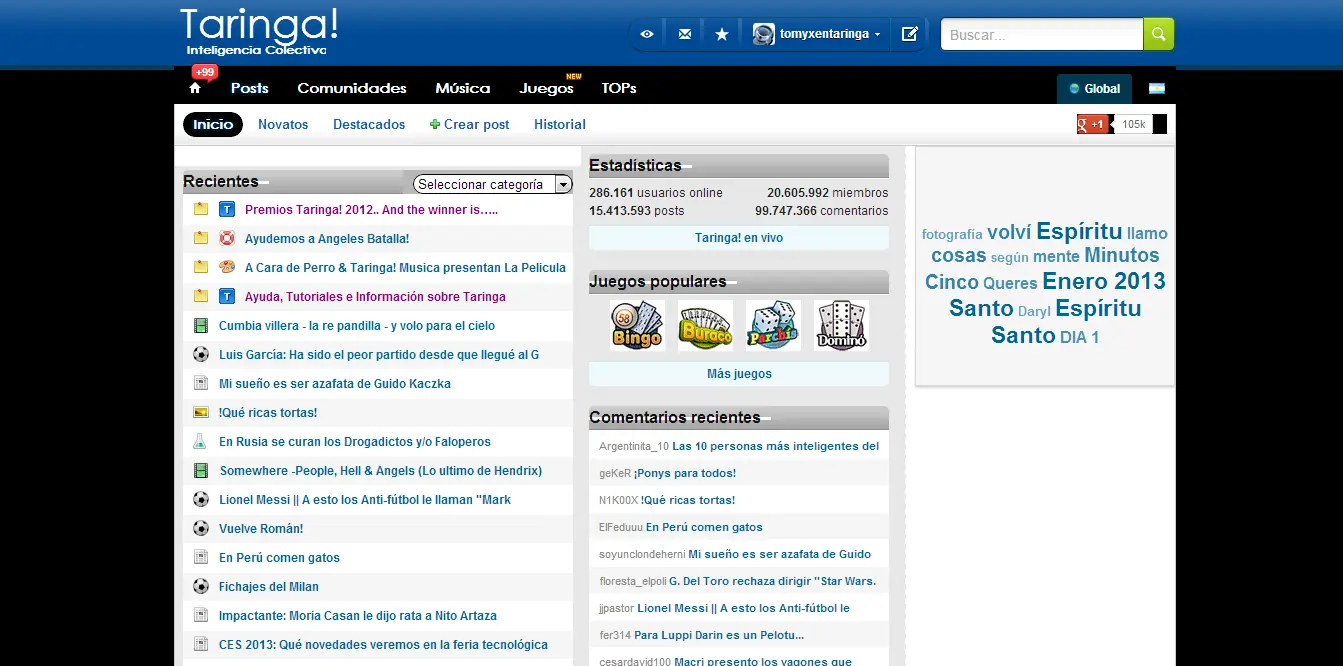Click the fotografía tag in cloud

click(952, 234)
